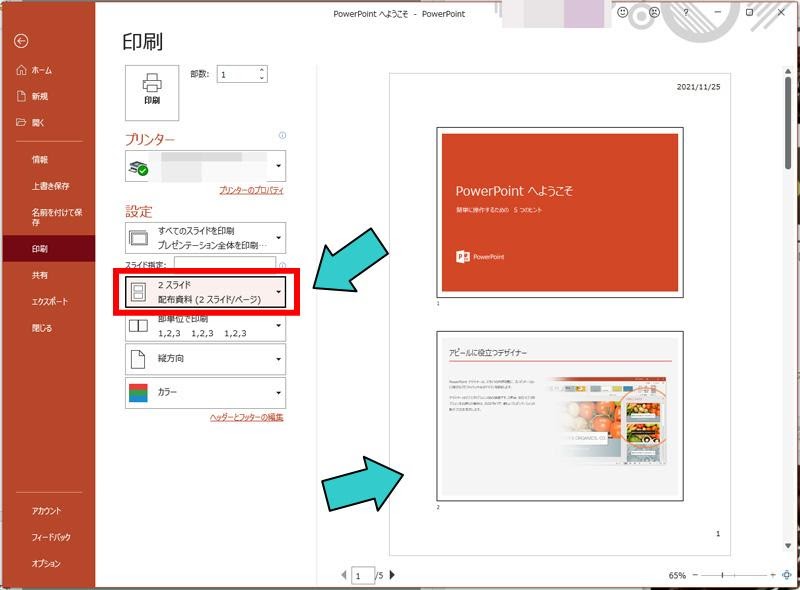Click the zoom in plus button
This screenshot has width=800, height=590.
coord(773,575)
